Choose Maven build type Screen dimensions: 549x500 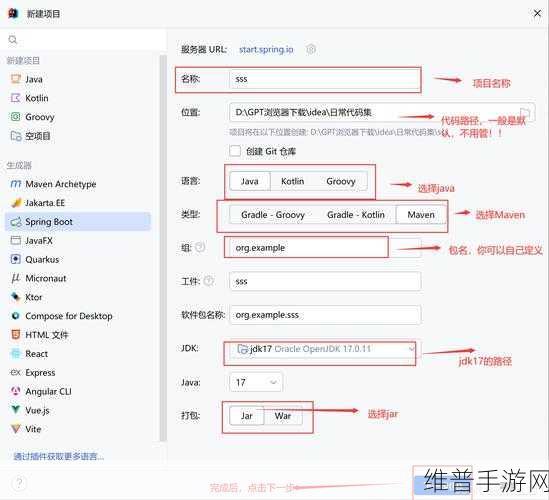pyautogui.click(x=421, y=215)
